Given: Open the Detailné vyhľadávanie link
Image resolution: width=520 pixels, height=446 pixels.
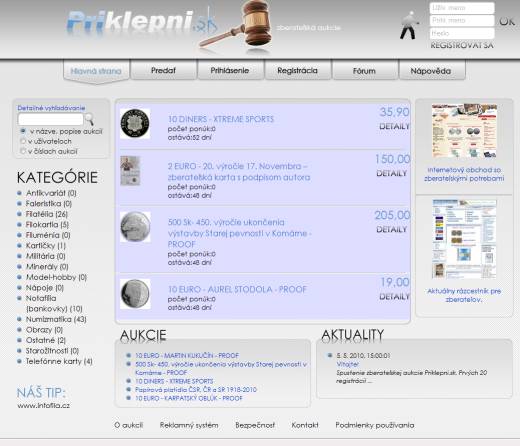Looking at the screenshot, I should pyautogui.click(x=51, y=108).
